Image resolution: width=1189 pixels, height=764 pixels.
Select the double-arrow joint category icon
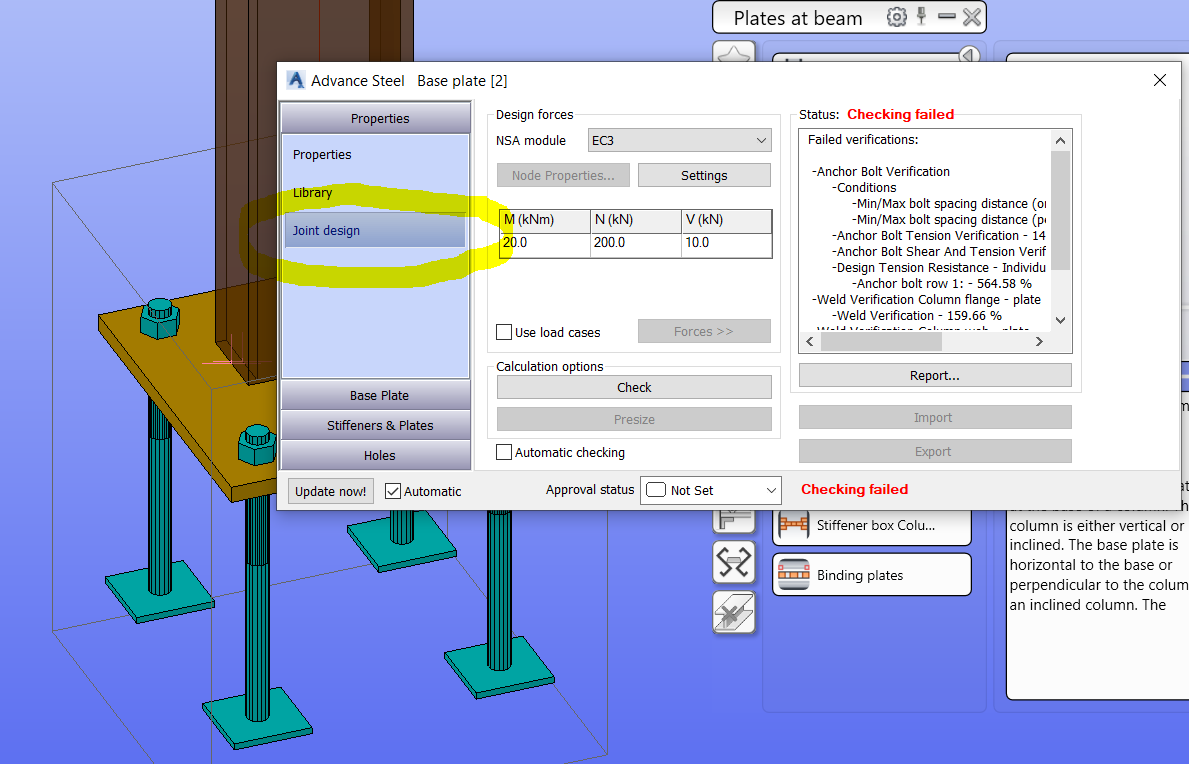click(733, 562)
